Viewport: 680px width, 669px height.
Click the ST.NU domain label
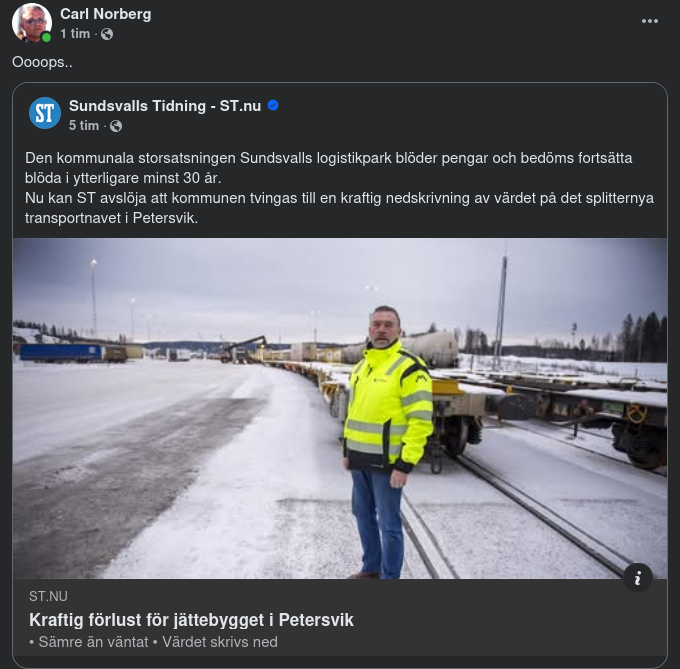48,597
